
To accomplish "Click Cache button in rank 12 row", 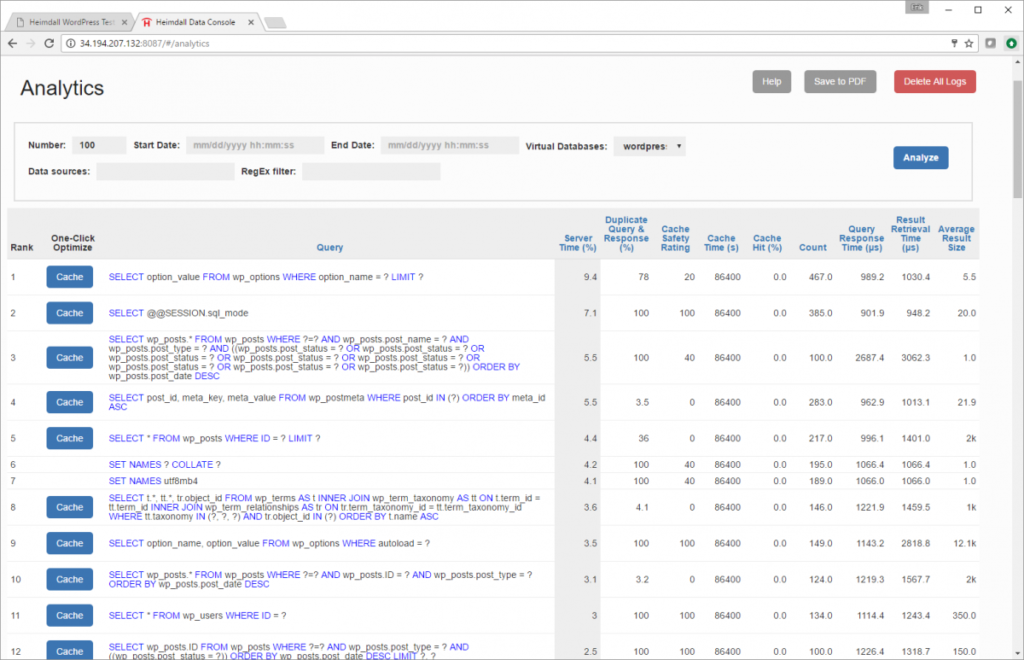I will click(69, 650).
